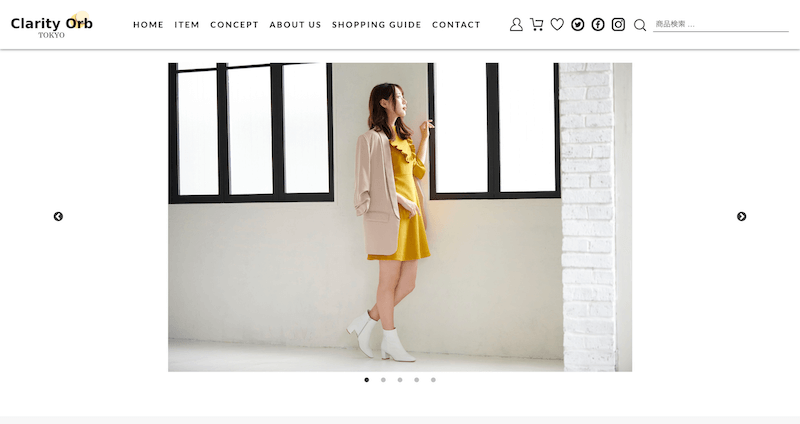The image size is (800, 424).
Task: Advance to next slide arrow
Action: coord(741,216)
